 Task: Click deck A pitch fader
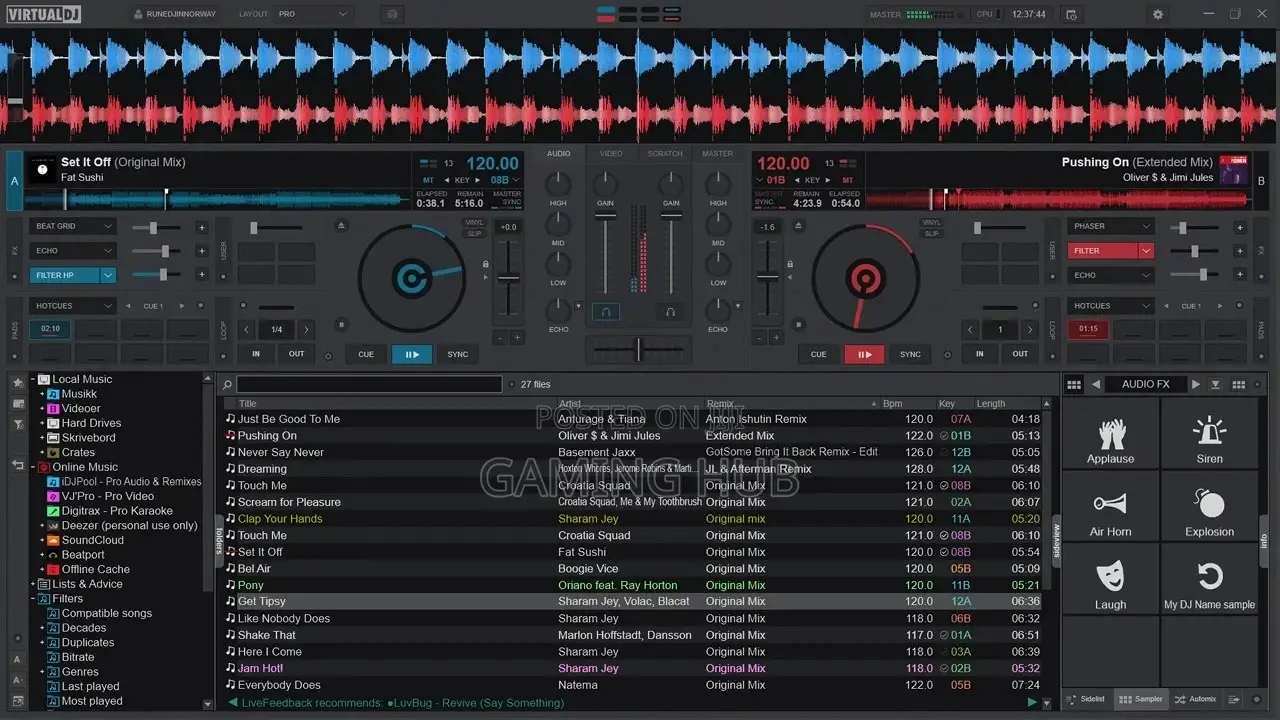point(509,279)
